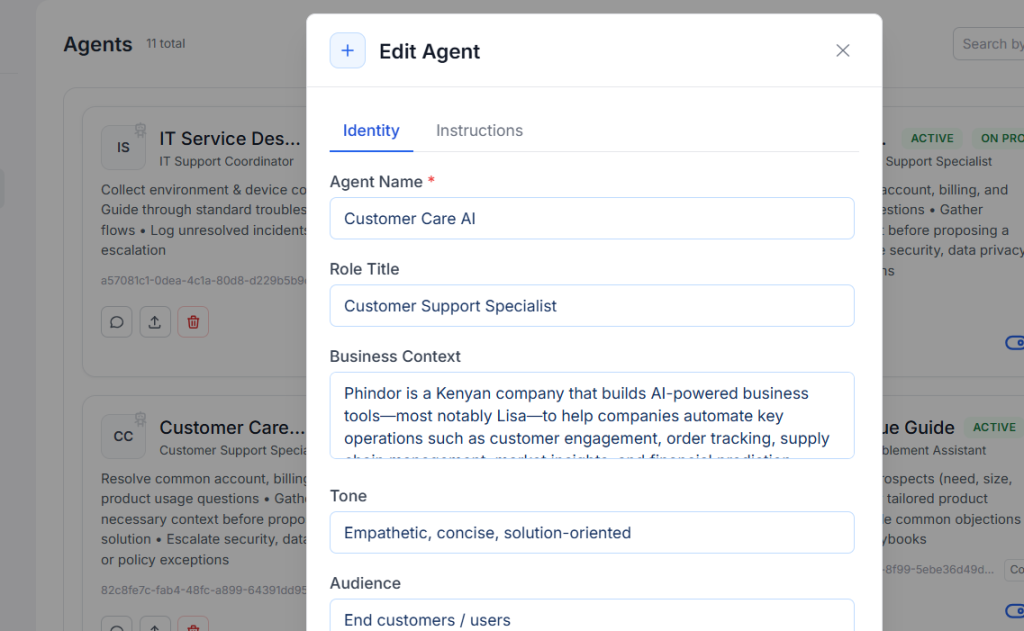The height and width of the screenshot is (631, 1024).
Task: Click robot badge icon on Customer Care card
Action: [x=141, y=418]
